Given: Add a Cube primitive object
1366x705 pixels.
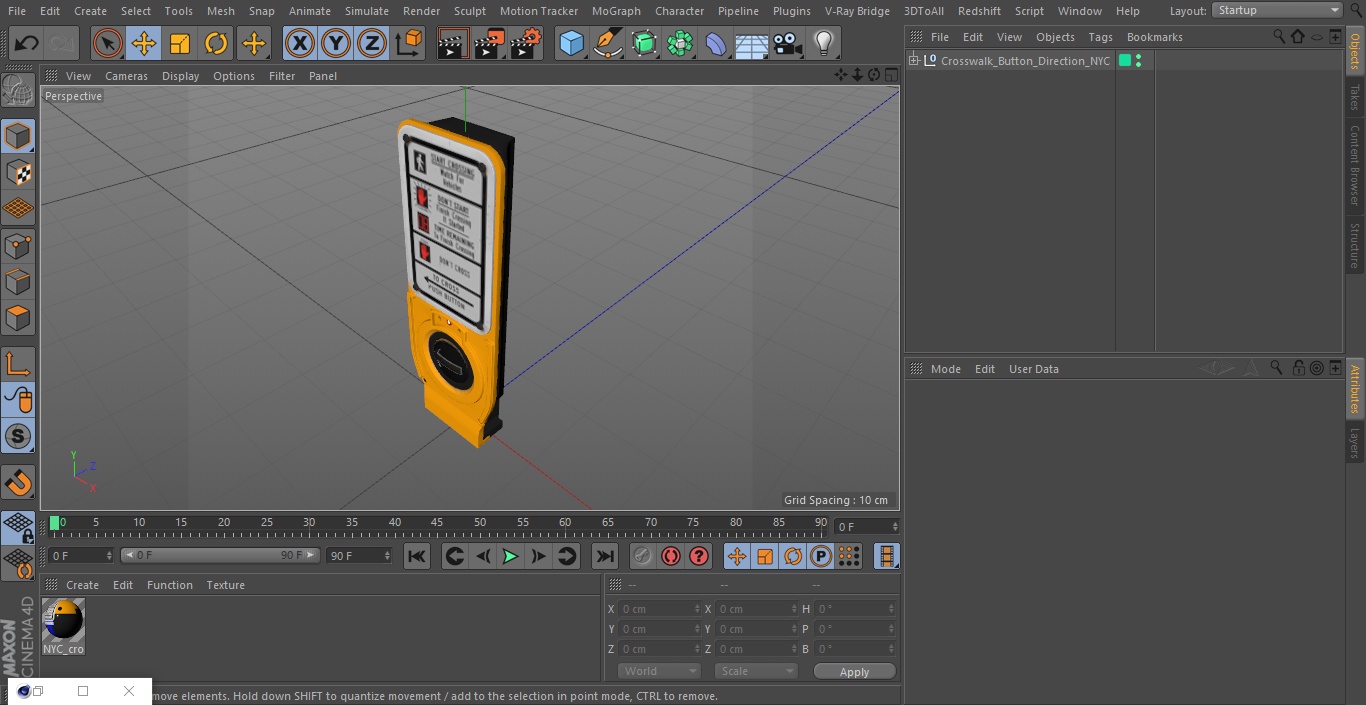Looking at the screenshot, I should click(x=571, y=43).
